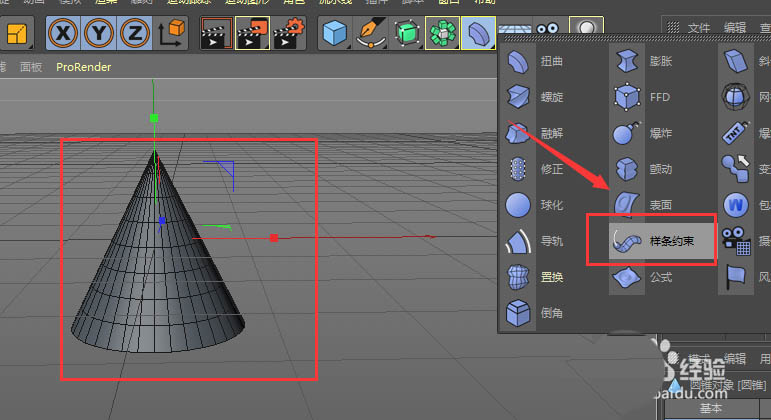Viewport: 771px width, 420px height.
Task: Open the green subdivision generator palette
Action: pyautogui.click(x=407, y=33)
